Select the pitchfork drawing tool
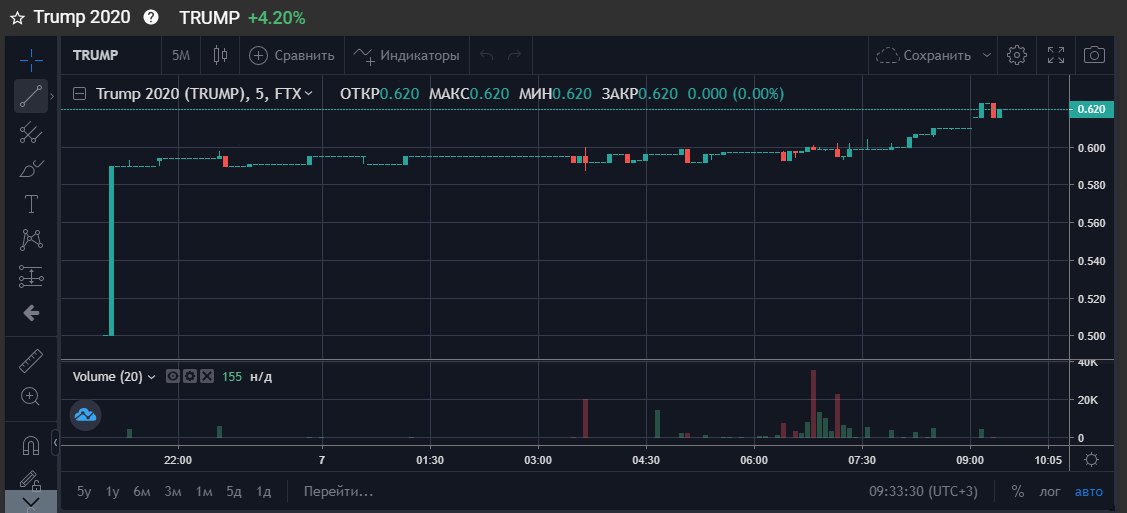This screenshot has width=1127, height=513. click(x=31, y=131)
